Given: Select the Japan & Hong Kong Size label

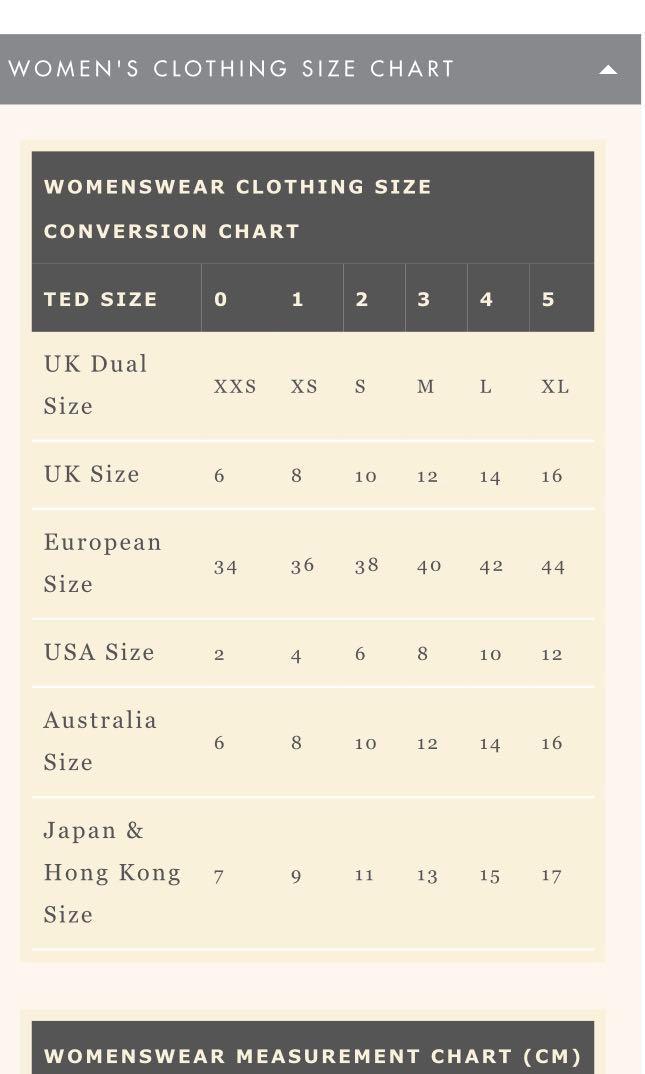Looking at the screenshot, I should pyautogui.click(x=112, y=872).
